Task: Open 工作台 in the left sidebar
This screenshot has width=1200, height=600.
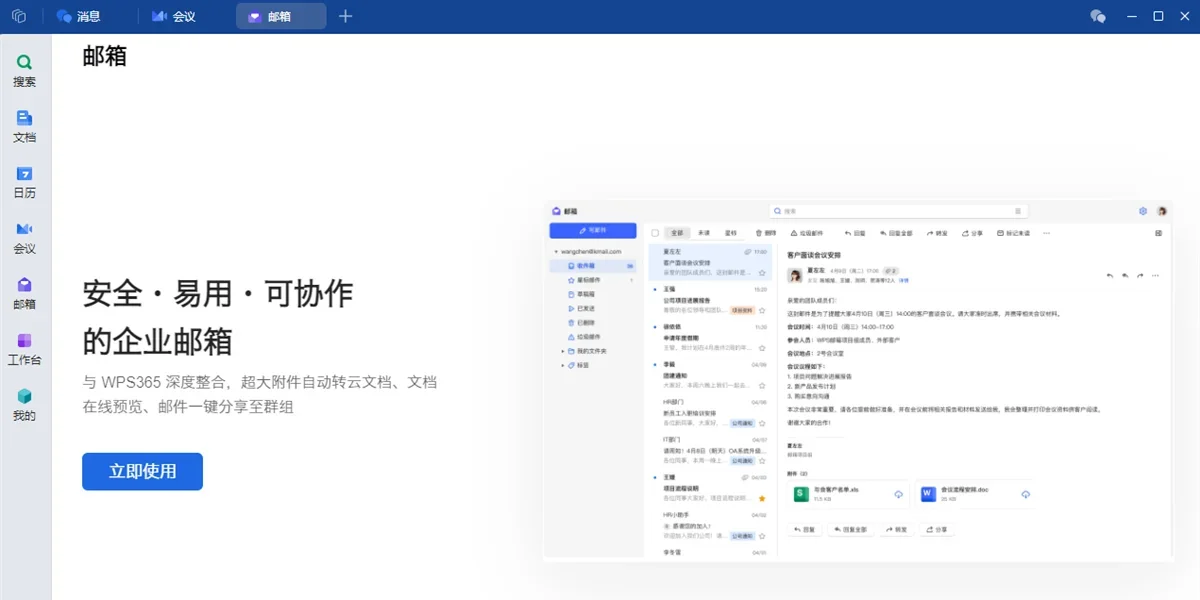Action: pyautogui.click(x=25, y=350)
